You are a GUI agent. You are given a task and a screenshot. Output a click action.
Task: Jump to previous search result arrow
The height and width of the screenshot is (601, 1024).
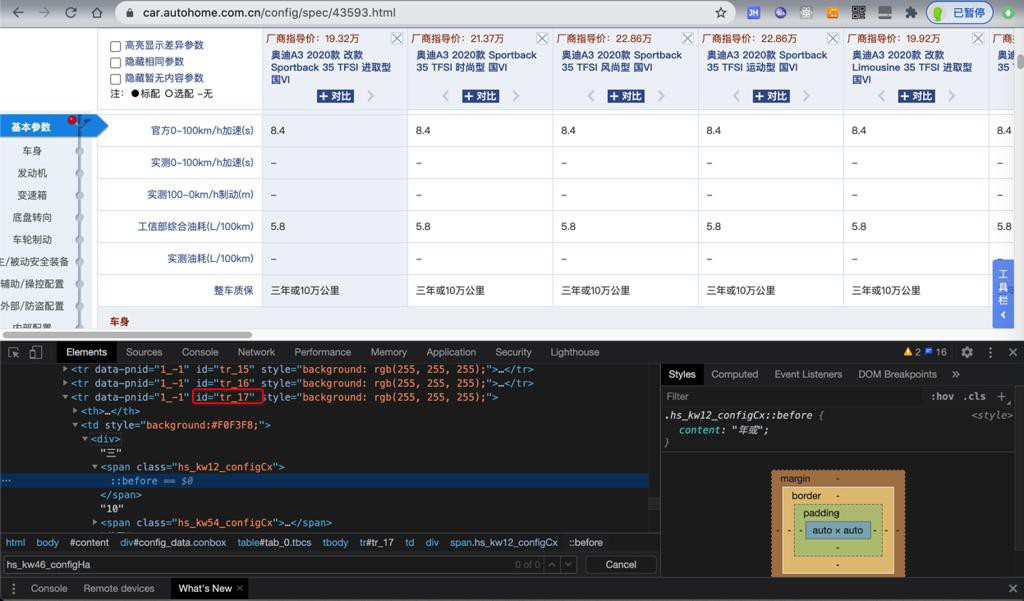pos(552,564)
